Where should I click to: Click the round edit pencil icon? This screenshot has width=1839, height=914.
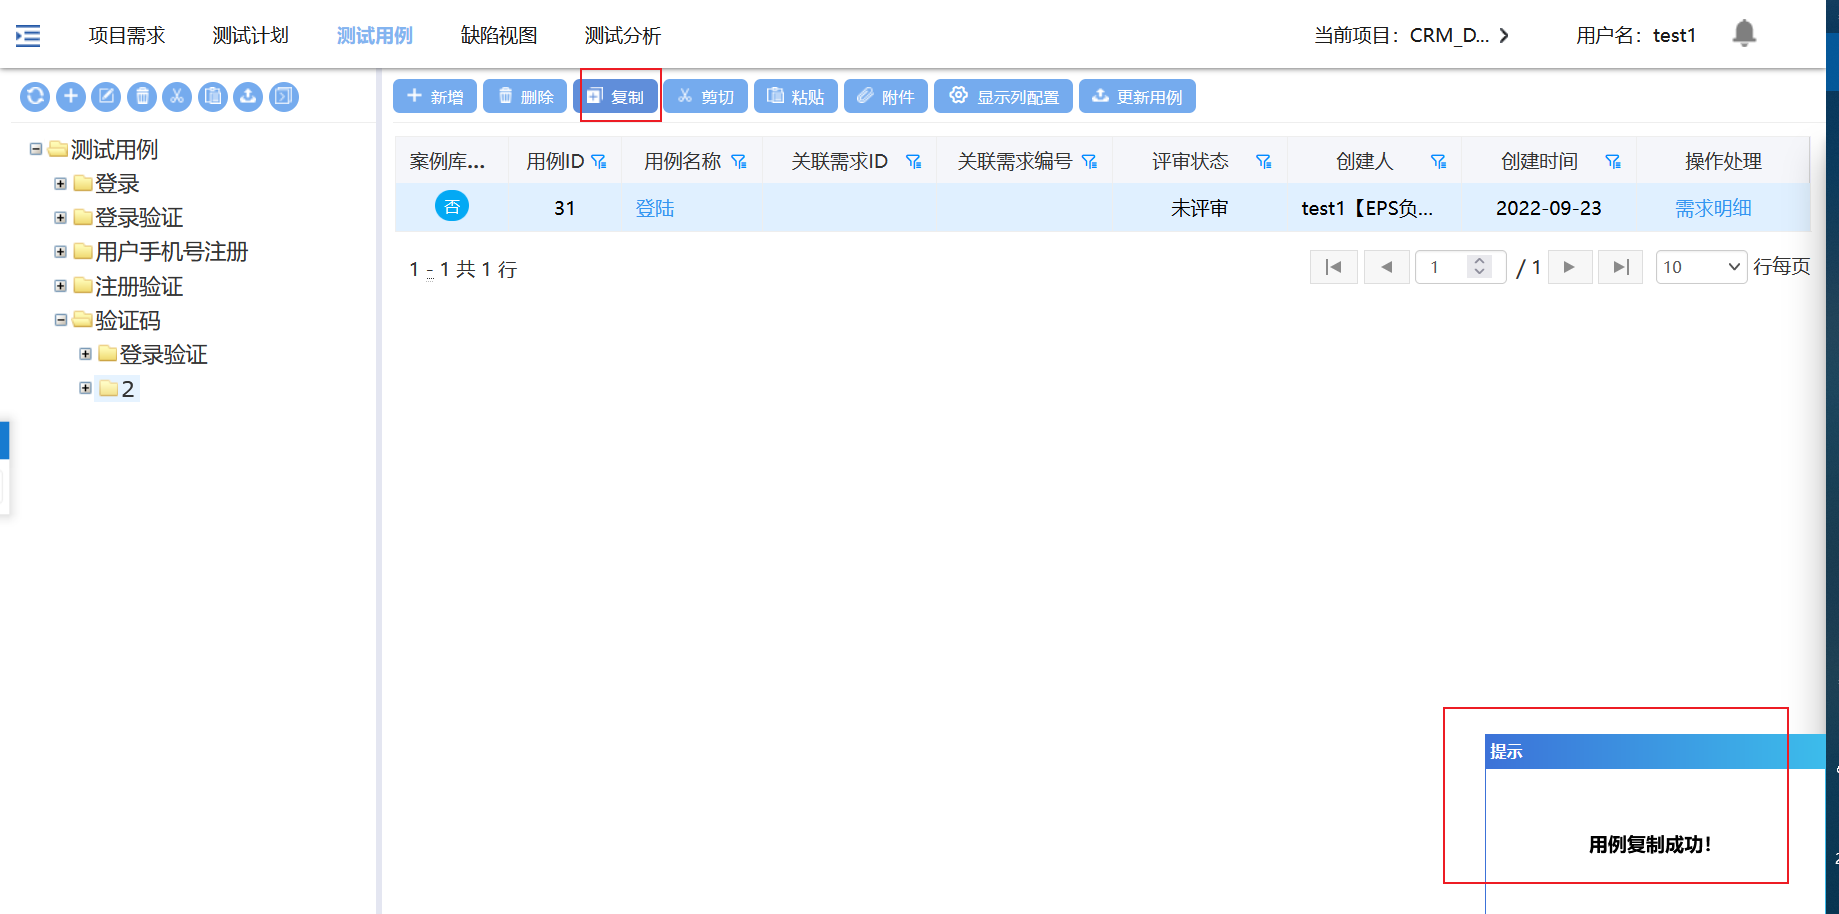click(x=106, y=97)
